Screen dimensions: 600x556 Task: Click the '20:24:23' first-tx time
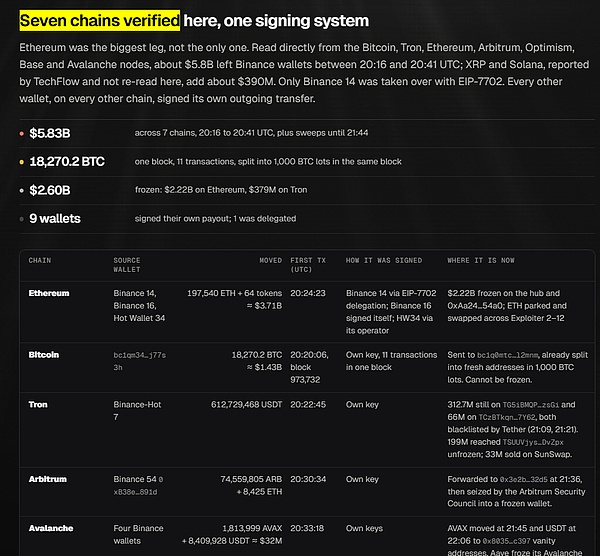pyautogui.click(x=308, y=293)
